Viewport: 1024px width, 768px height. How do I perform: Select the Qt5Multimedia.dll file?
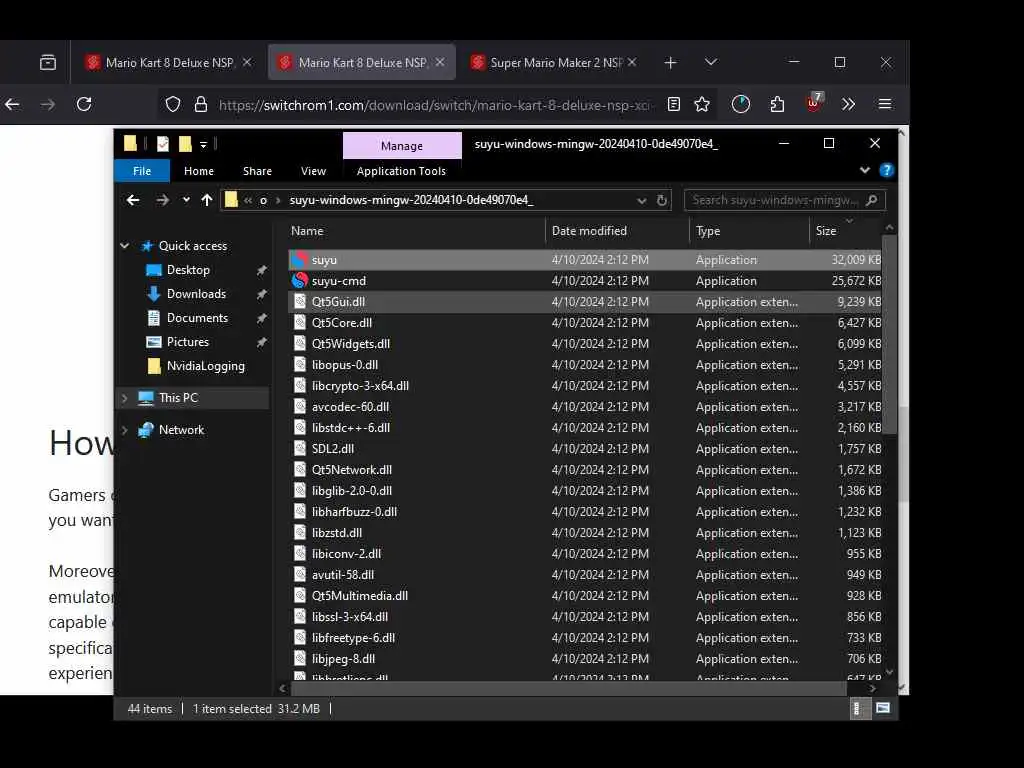click(584, 596)
